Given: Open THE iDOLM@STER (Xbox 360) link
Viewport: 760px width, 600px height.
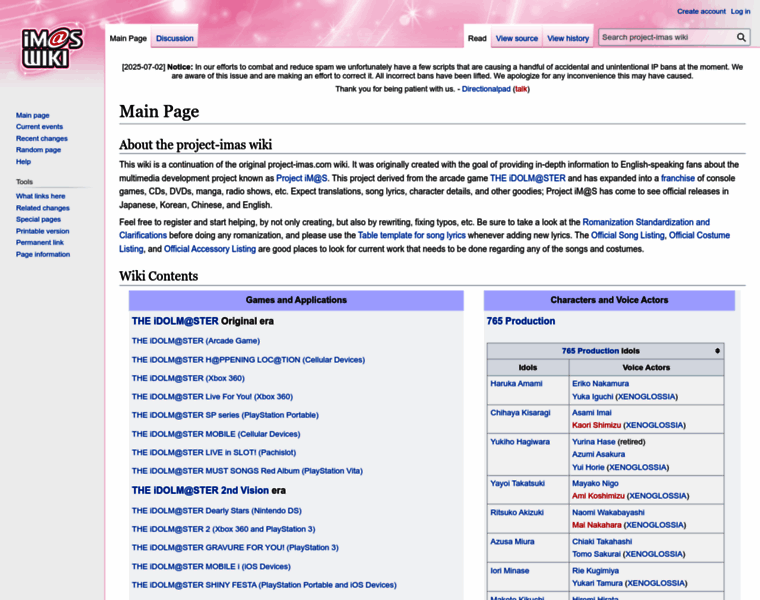Looking at the screenshot, I should (188, 379).
